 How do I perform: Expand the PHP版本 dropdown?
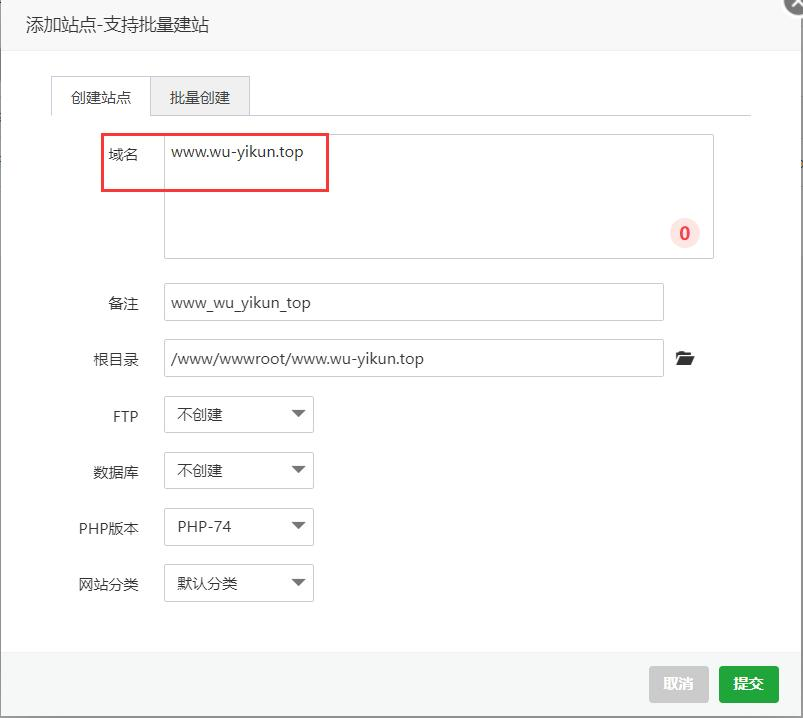pos(239,526)
